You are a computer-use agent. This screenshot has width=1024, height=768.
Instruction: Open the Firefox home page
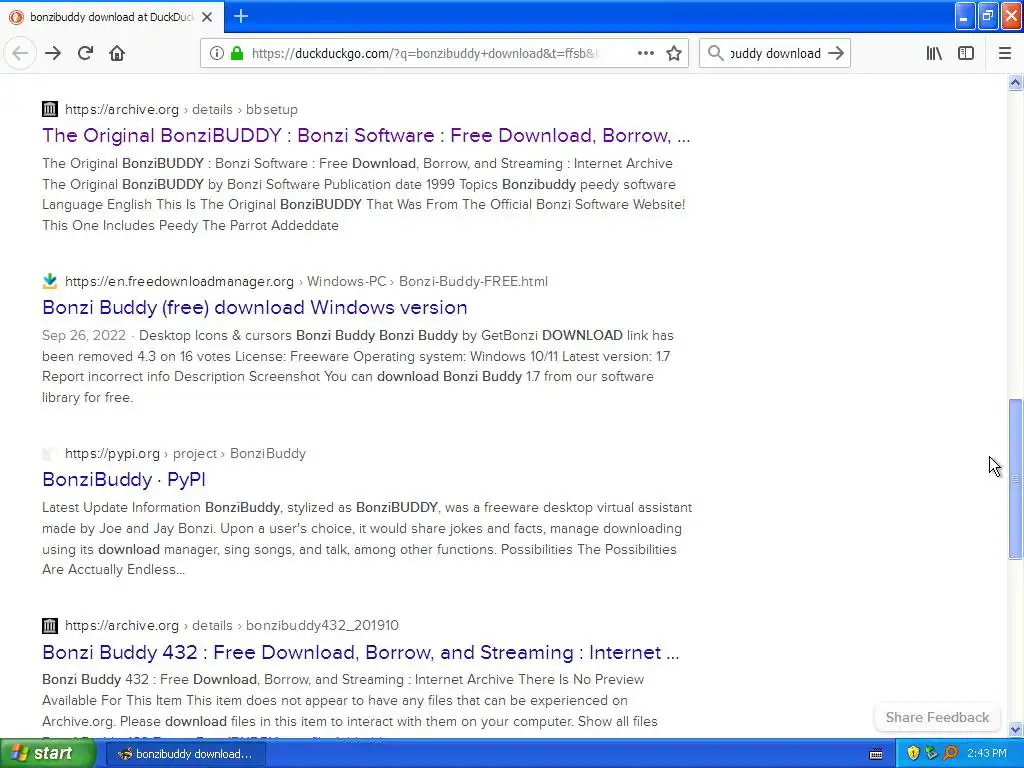(117, 53)
